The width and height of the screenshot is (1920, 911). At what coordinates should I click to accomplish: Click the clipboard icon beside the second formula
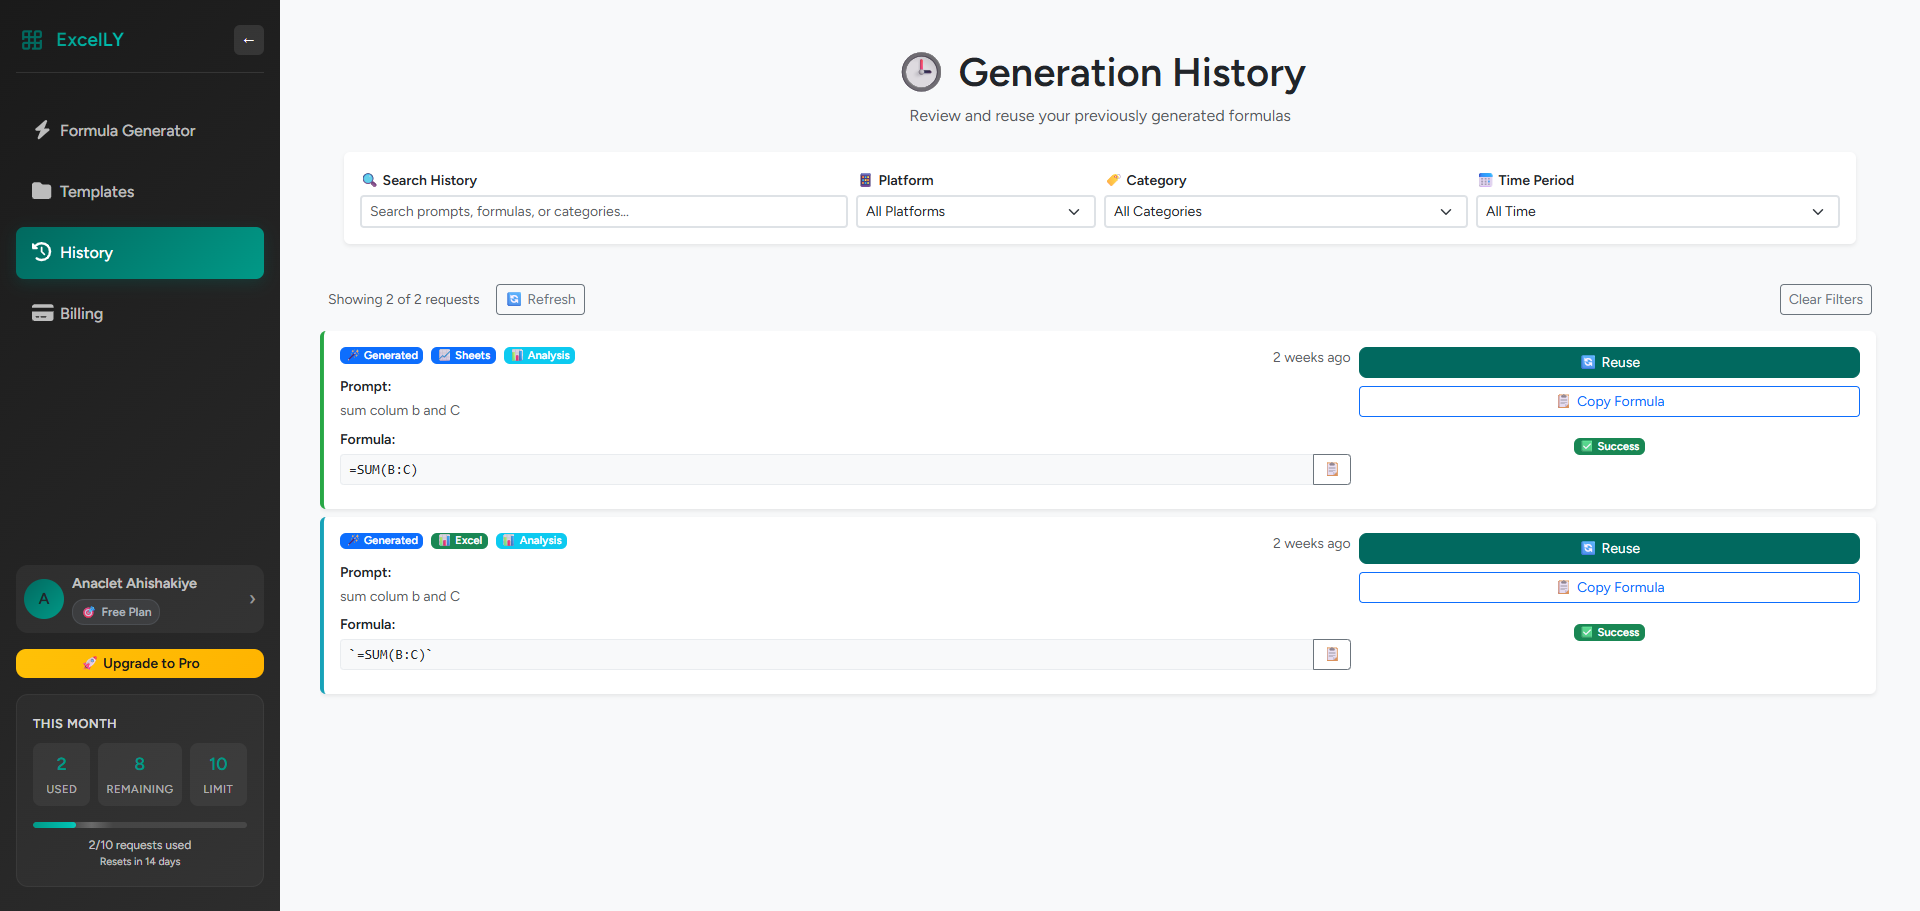(1331, 654)
